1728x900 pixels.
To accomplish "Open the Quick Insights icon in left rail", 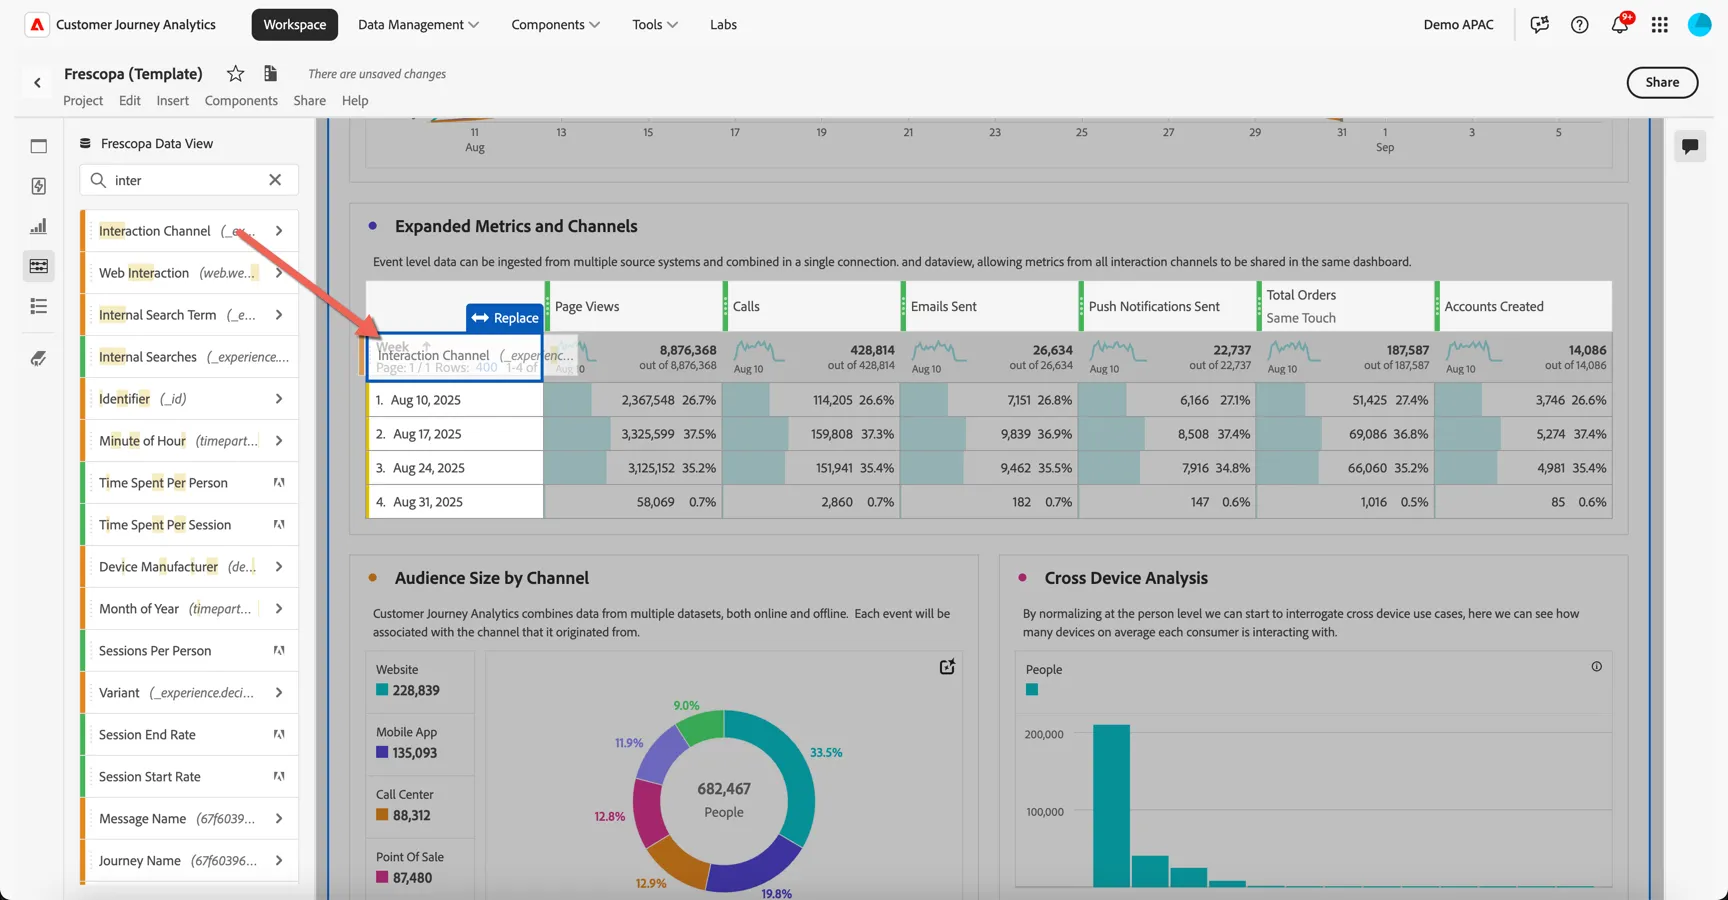I will tap(39, 186).
